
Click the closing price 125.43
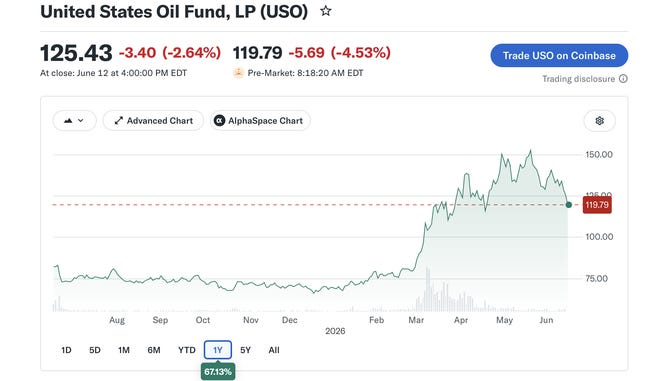76,53
